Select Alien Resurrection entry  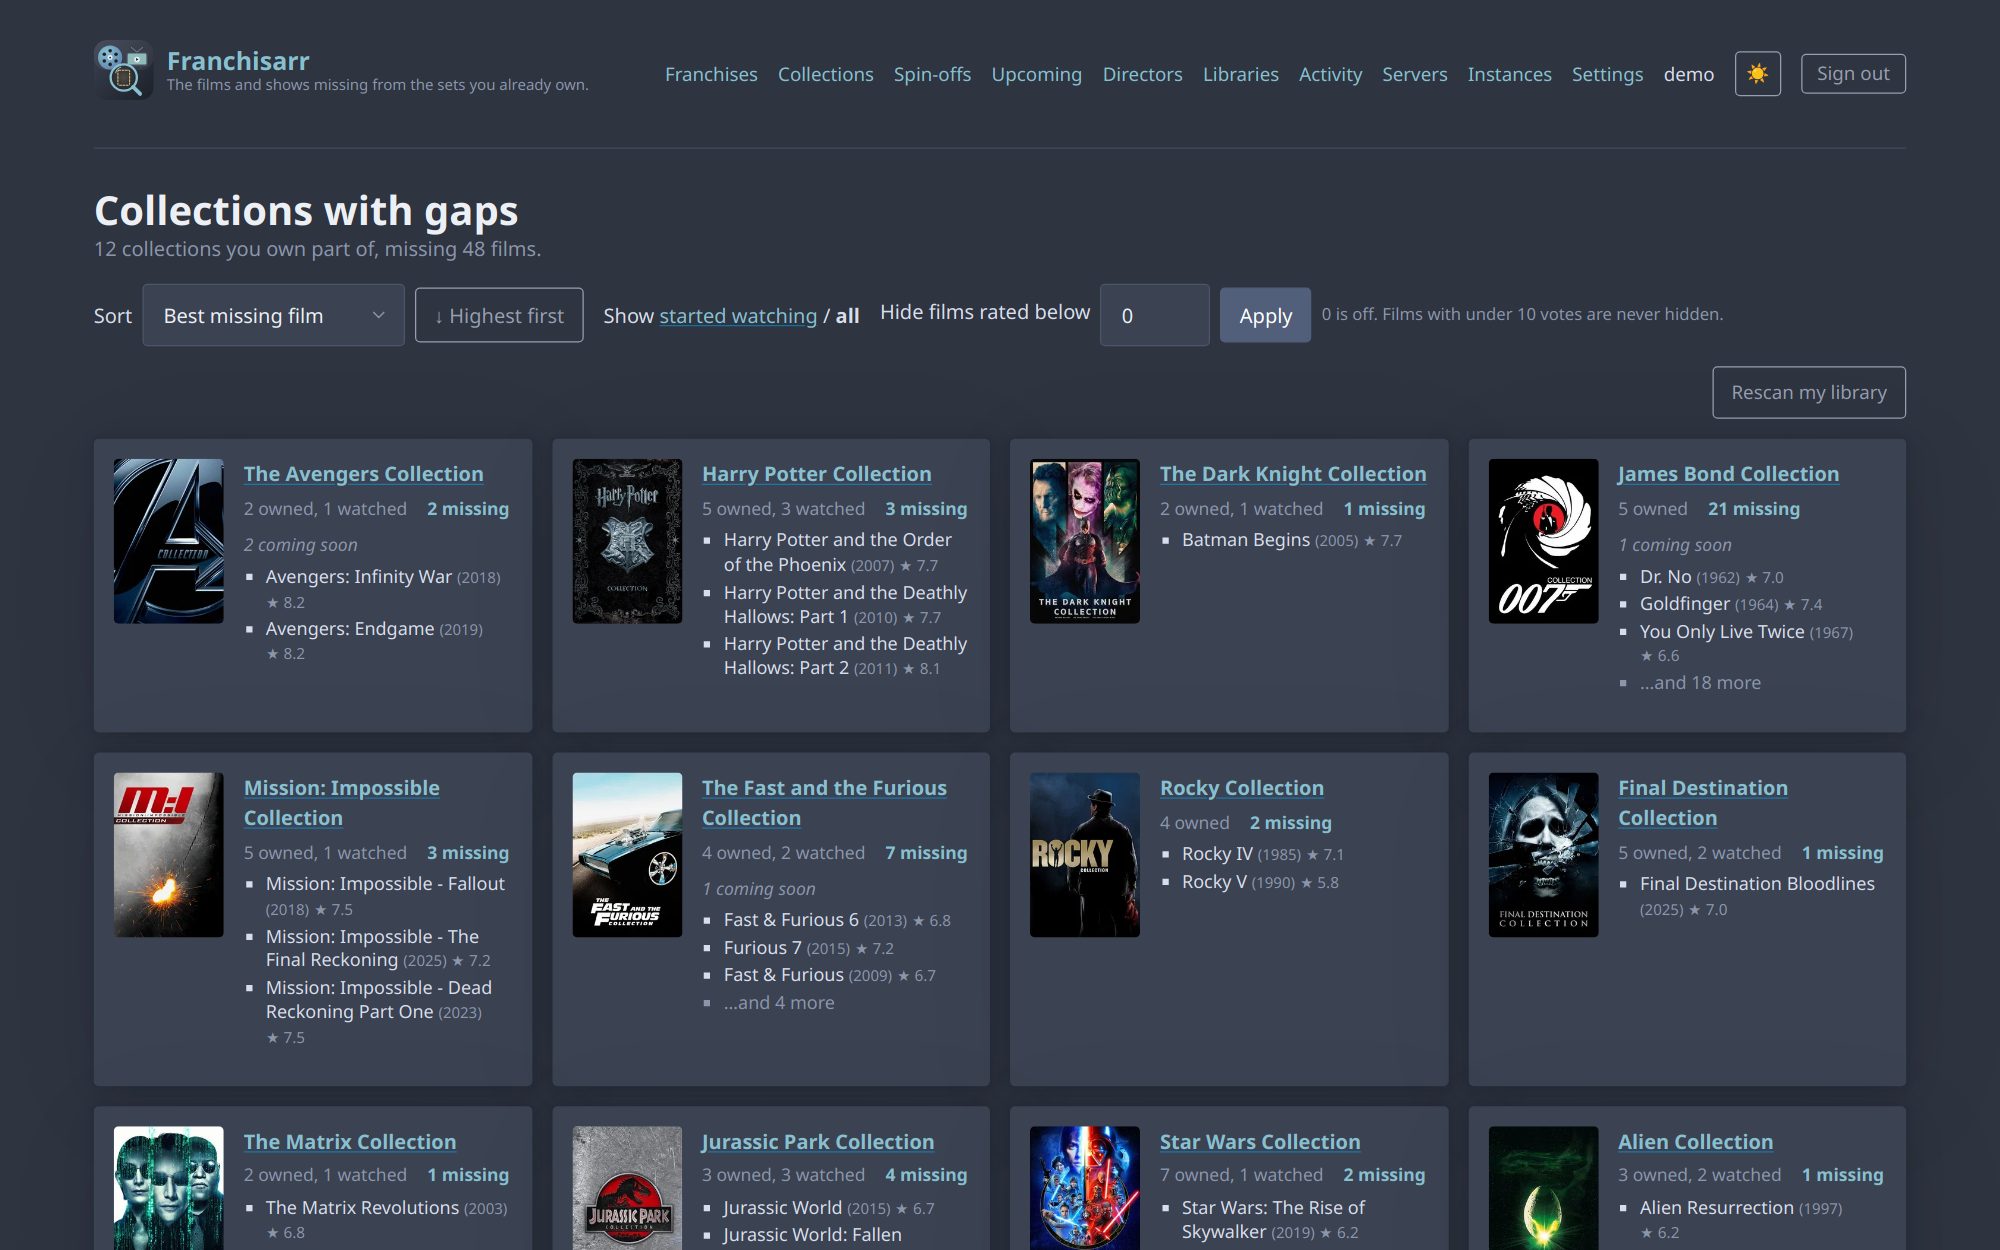tap(1740, 1219)
